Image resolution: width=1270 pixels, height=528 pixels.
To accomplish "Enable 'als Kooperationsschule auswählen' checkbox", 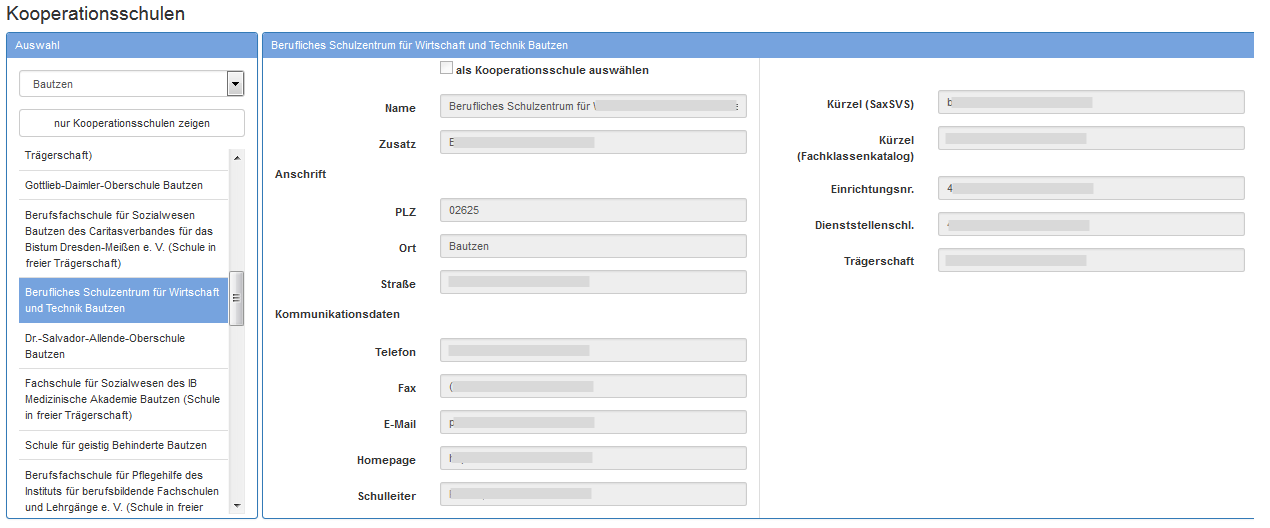I will [446, 70].
